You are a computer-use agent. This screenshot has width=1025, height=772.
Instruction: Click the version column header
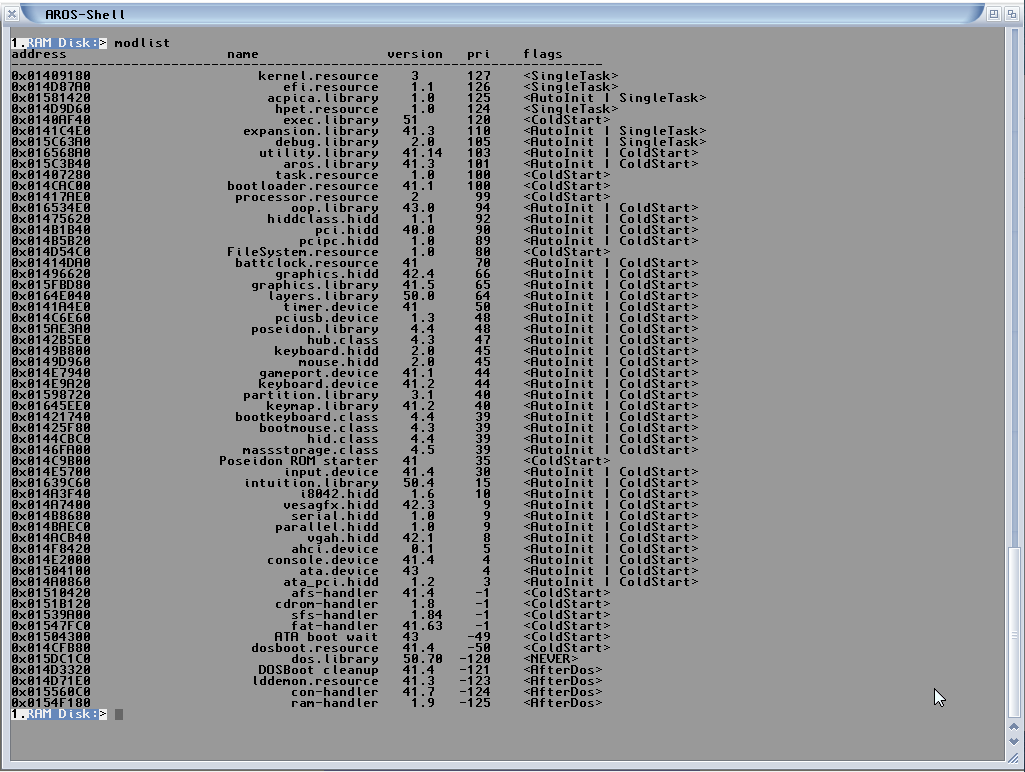[414, 54]
